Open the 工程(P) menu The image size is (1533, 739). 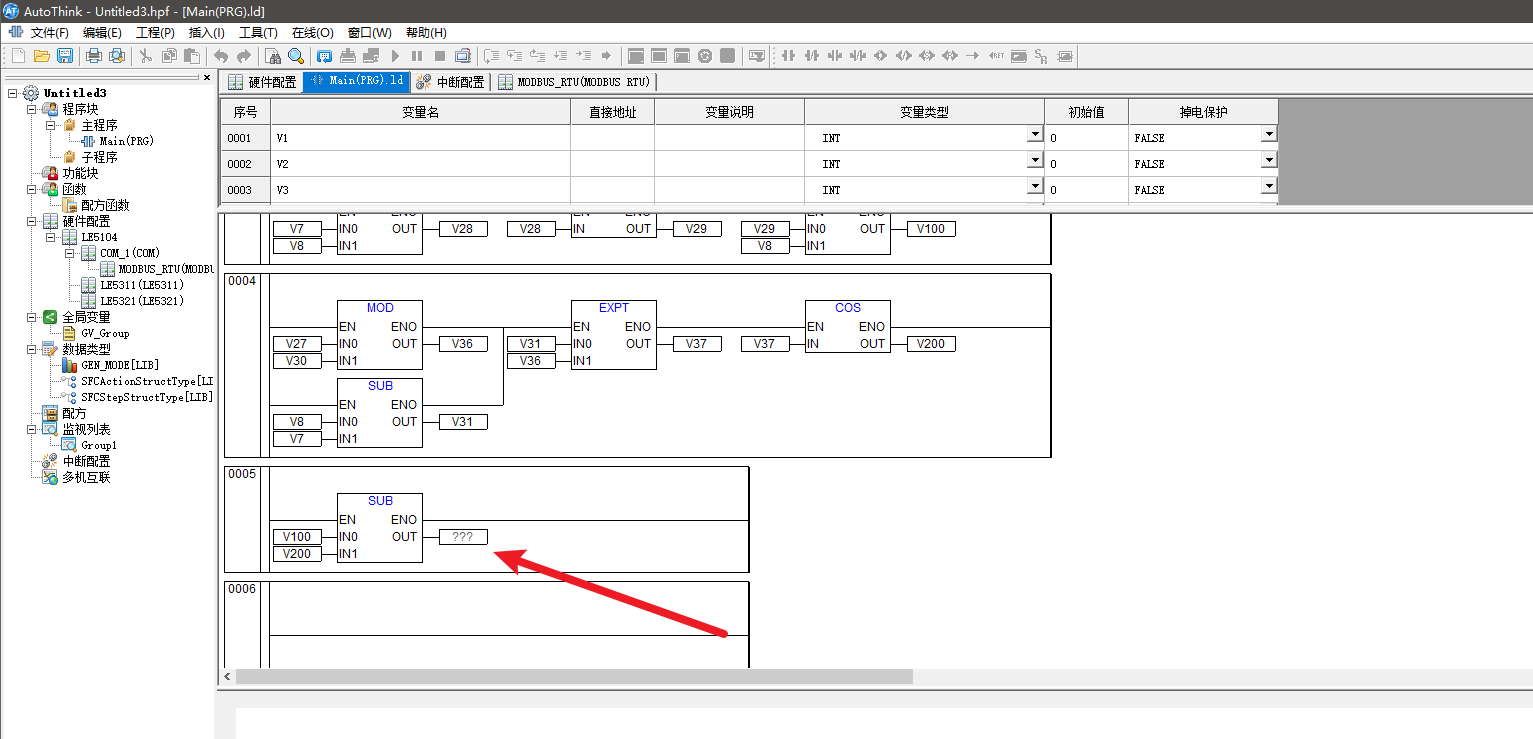[x=155, y=33]
